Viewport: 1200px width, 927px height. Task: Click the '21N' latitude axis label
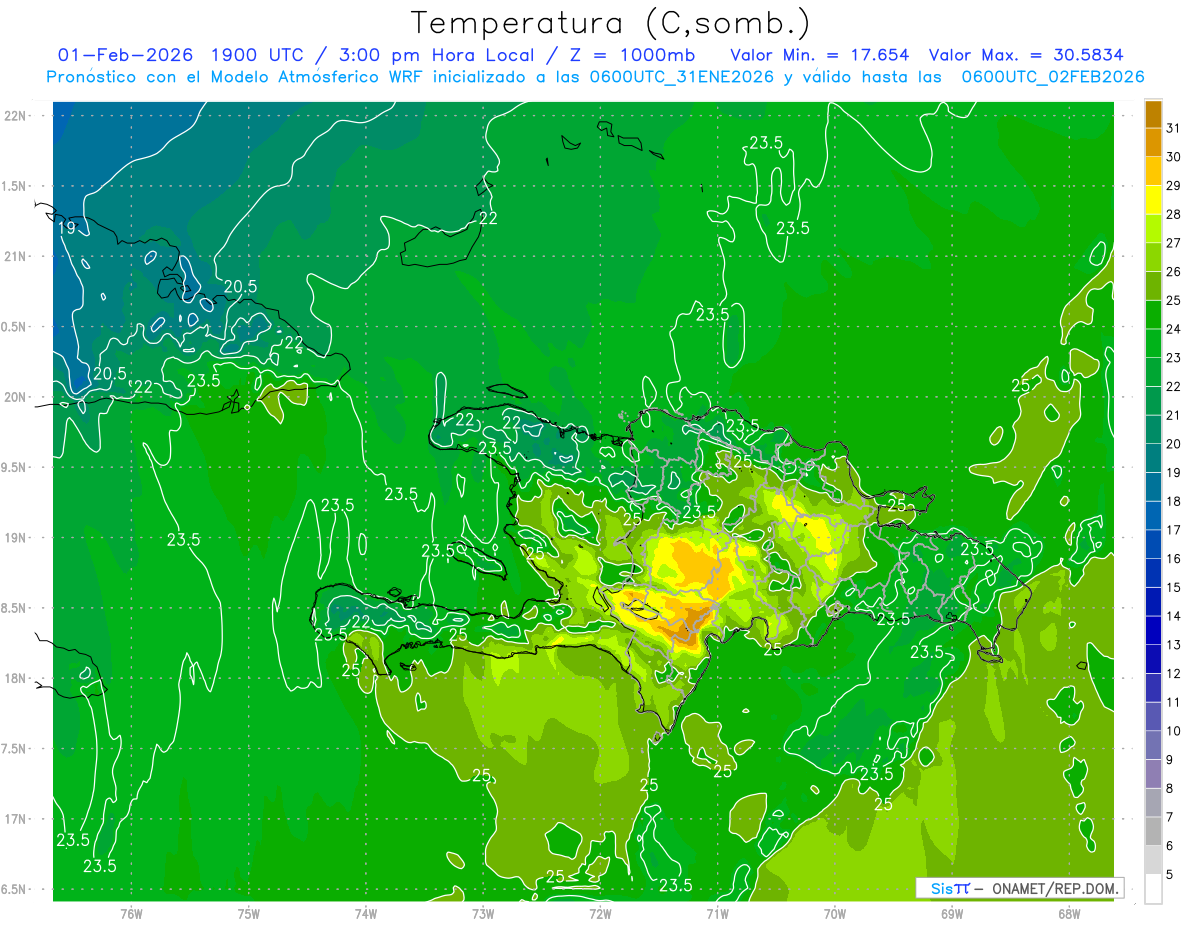click(15, 256)
